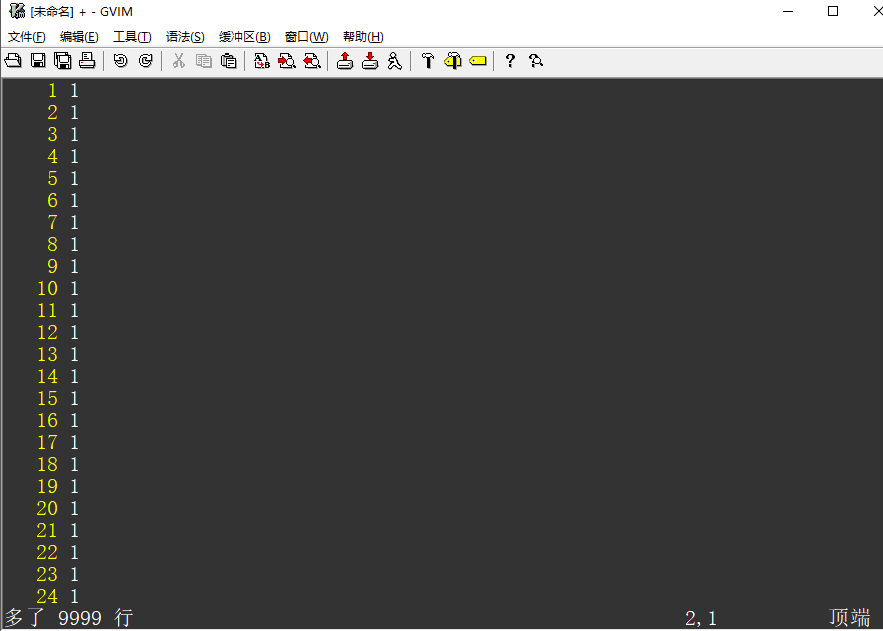Click the Find and Replace icon

261,61
